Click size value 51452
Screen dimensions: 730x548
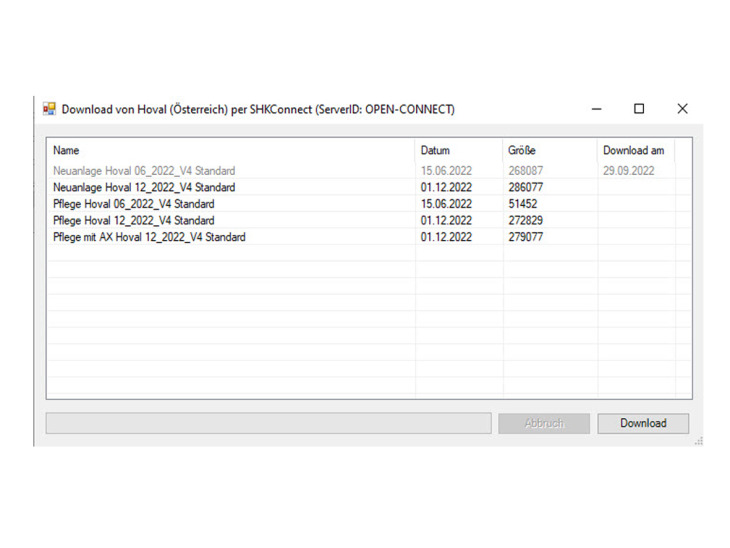coord(522,204)
